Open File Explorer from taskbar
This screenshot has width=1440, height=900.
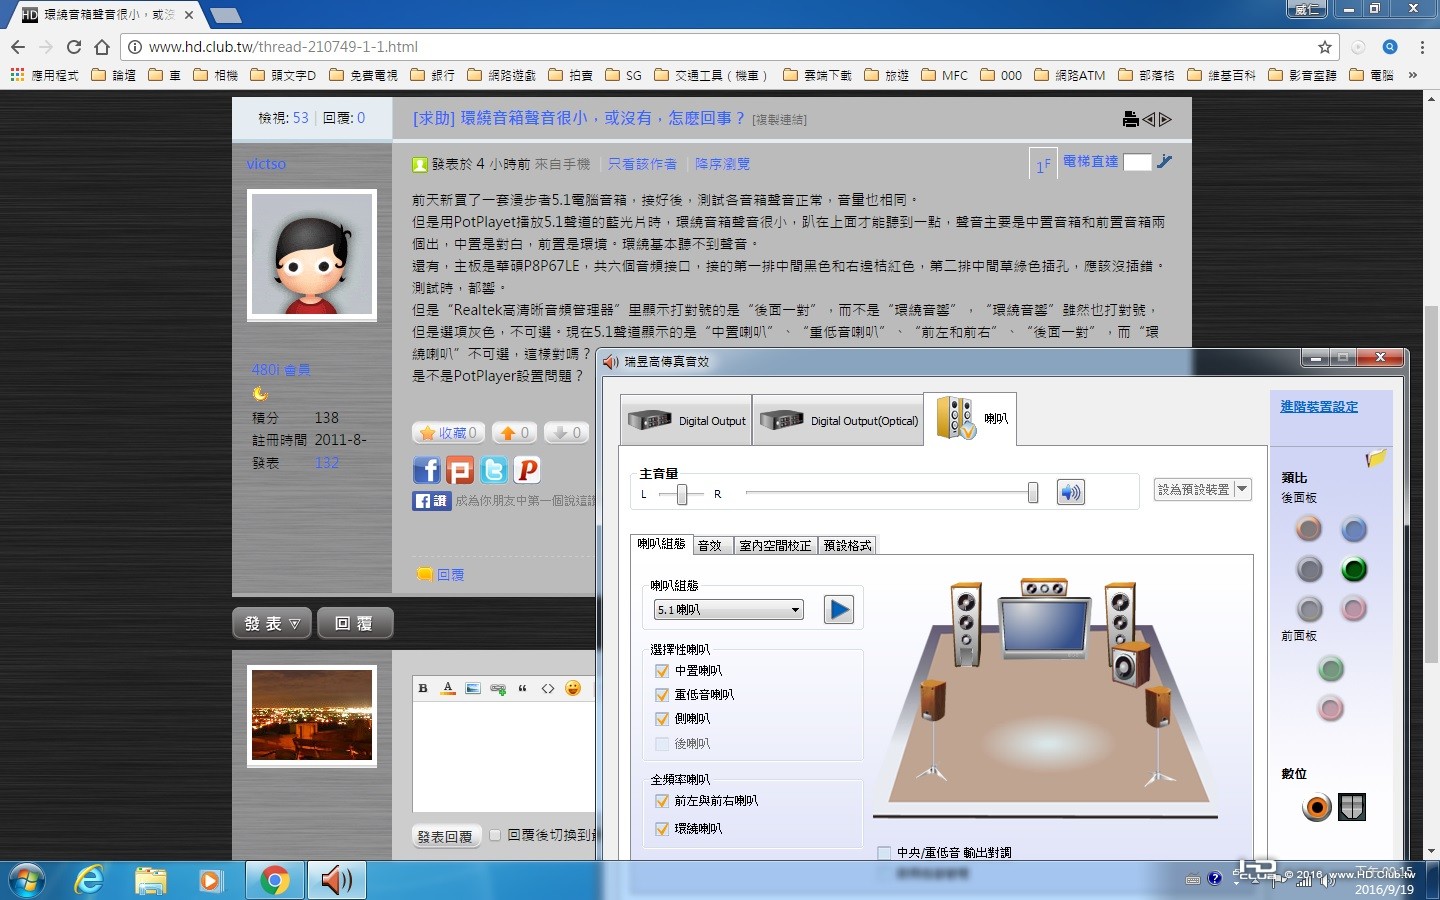[151, 880]
